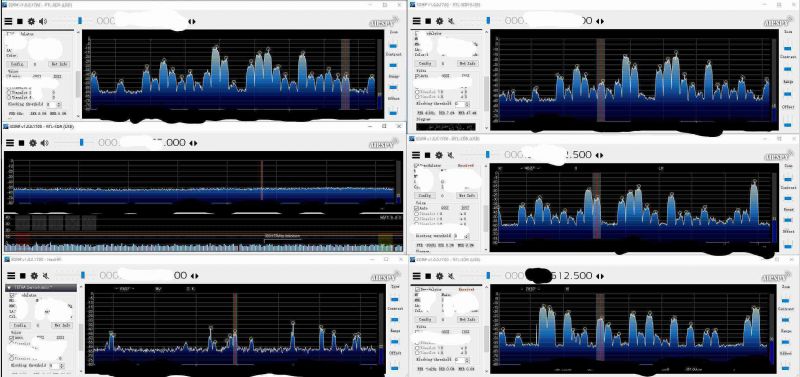This screenshot has height=377, width=800.
Task: Open gear settings in the 612.500 frequency window
Action: pyautogui.click(x=440, y=275)
